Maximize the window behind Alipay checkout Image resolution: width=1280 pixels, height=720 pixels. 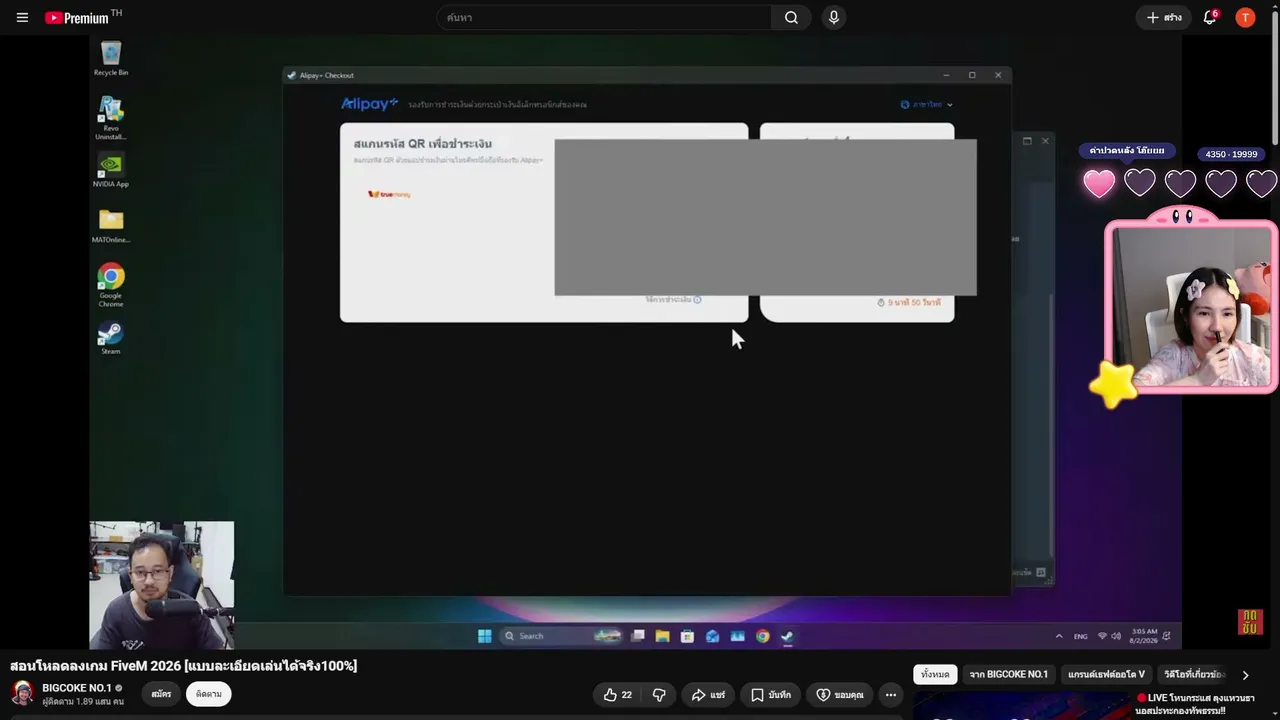(x=1027, y=141)
